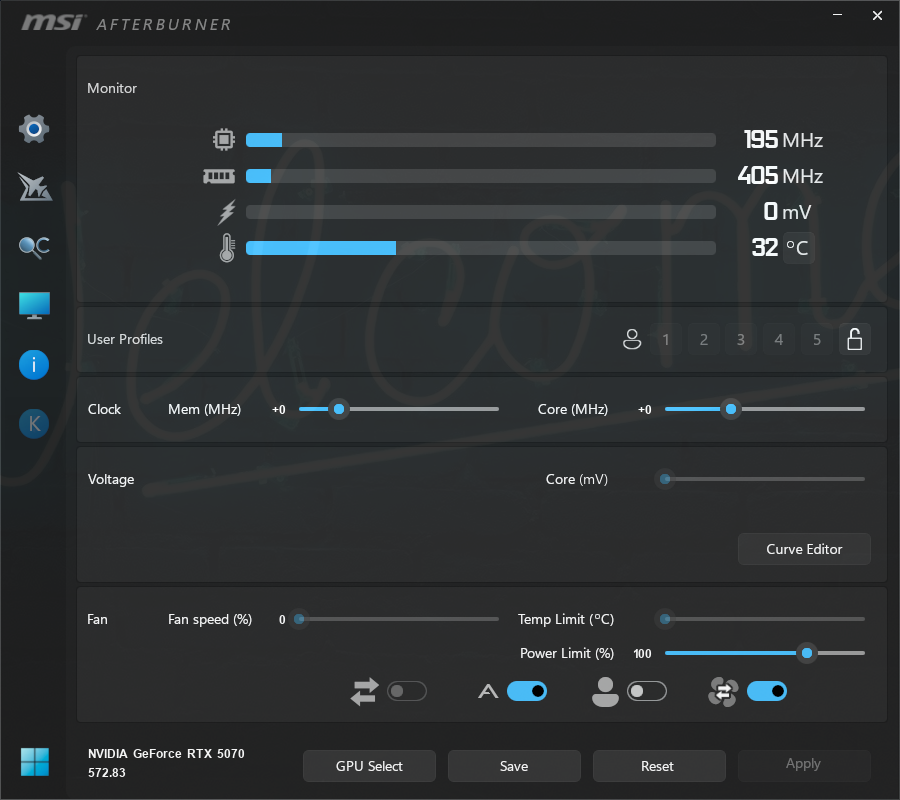Image resolution: width=900 pixels, height=800 pixels.
Task: Enable the user-defined fan toggle
Action: click(646, 691)
